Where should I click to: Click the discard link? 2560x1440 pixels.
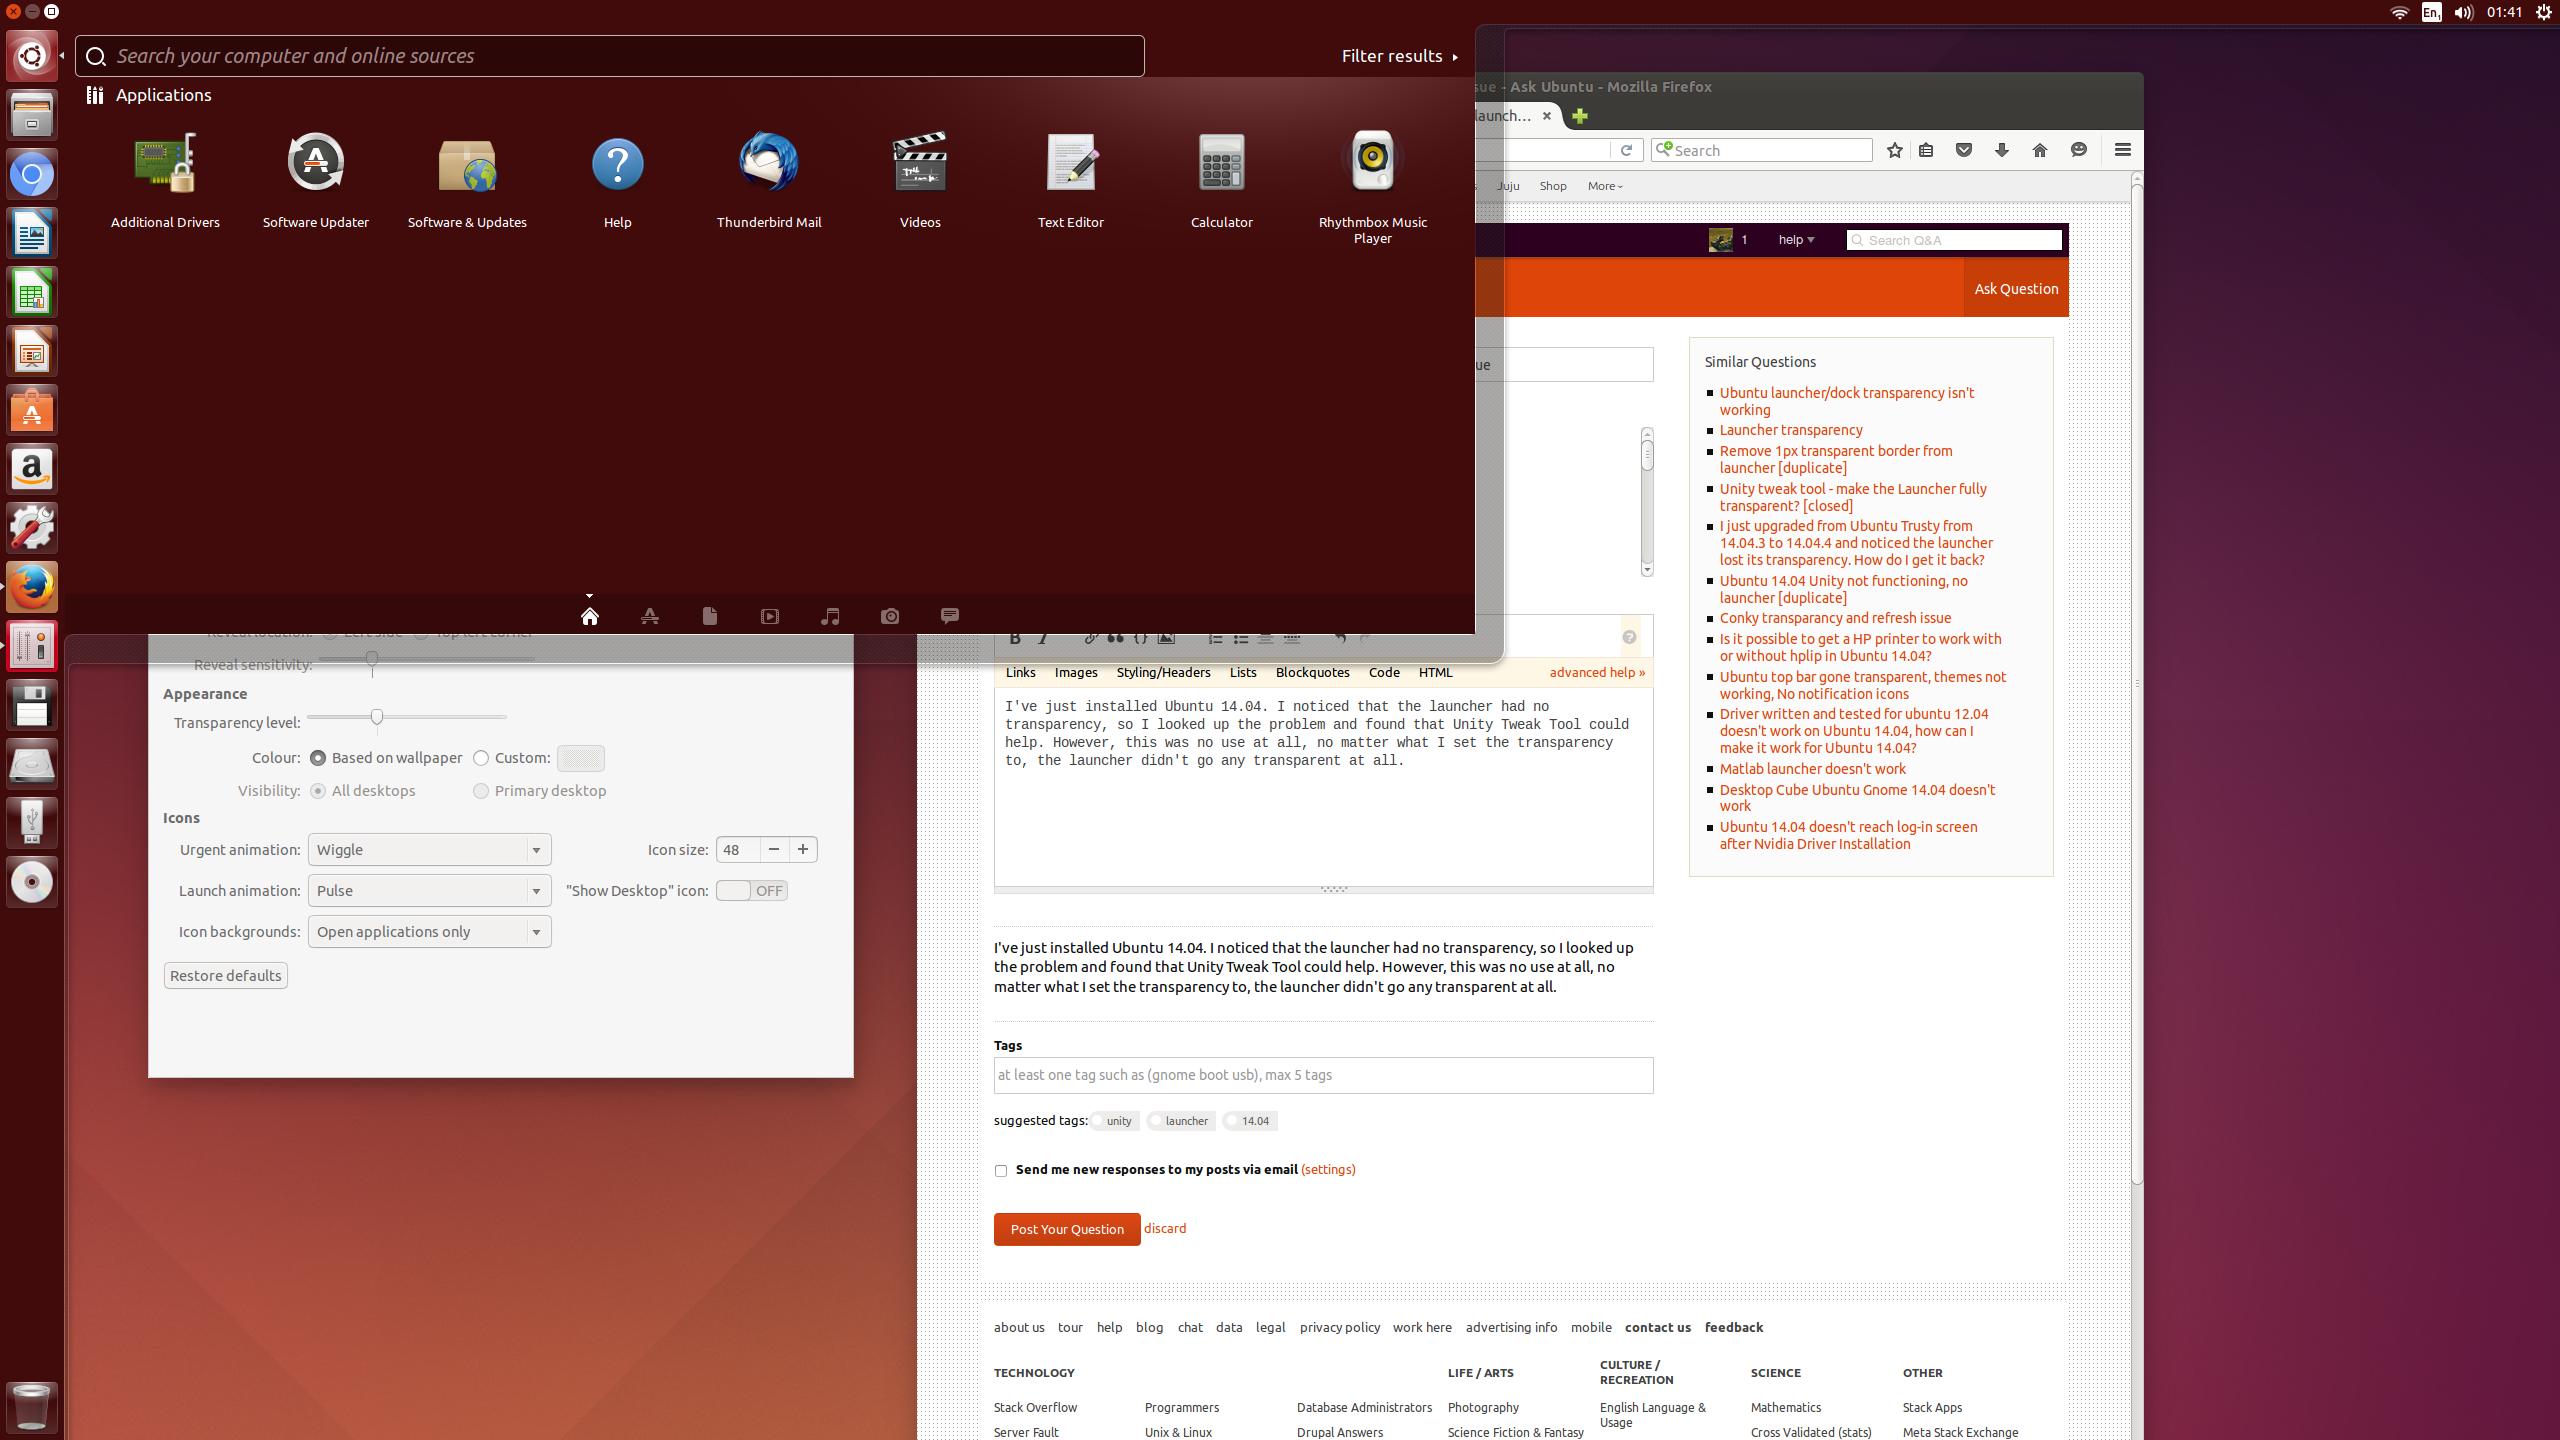pos(1165,1229)
